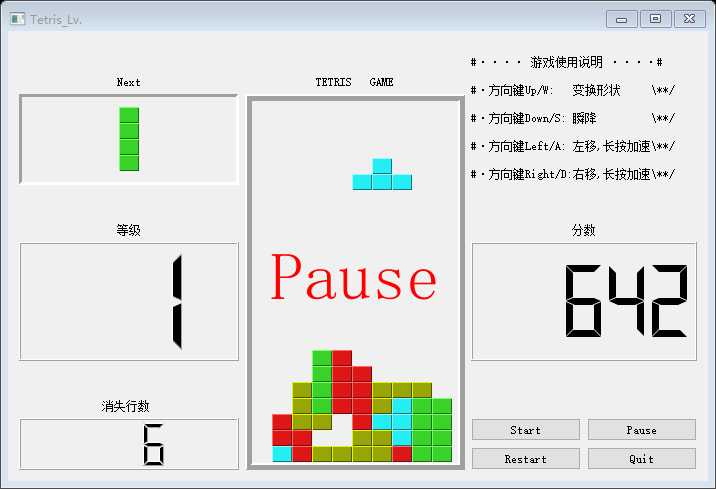Image resolution: width=716 pixels, height=489 pixels.
Task: Click the score display showing 642
Action: 584,301
